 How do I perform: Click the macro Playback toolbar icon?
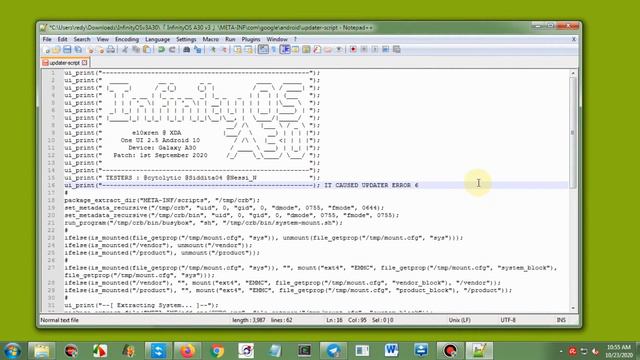(375, 50)
